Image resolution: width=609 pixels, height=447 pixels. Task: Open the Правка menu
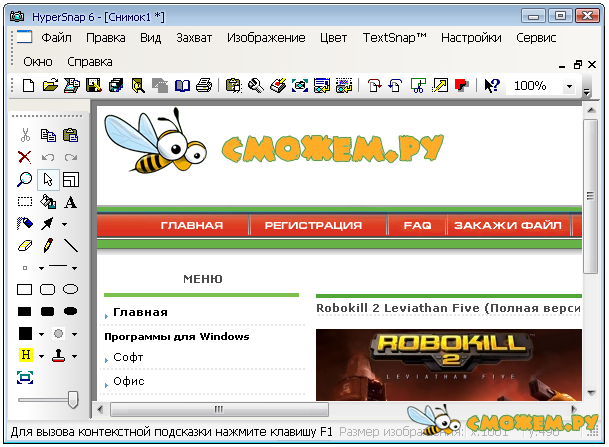click(x=106, y=38)
